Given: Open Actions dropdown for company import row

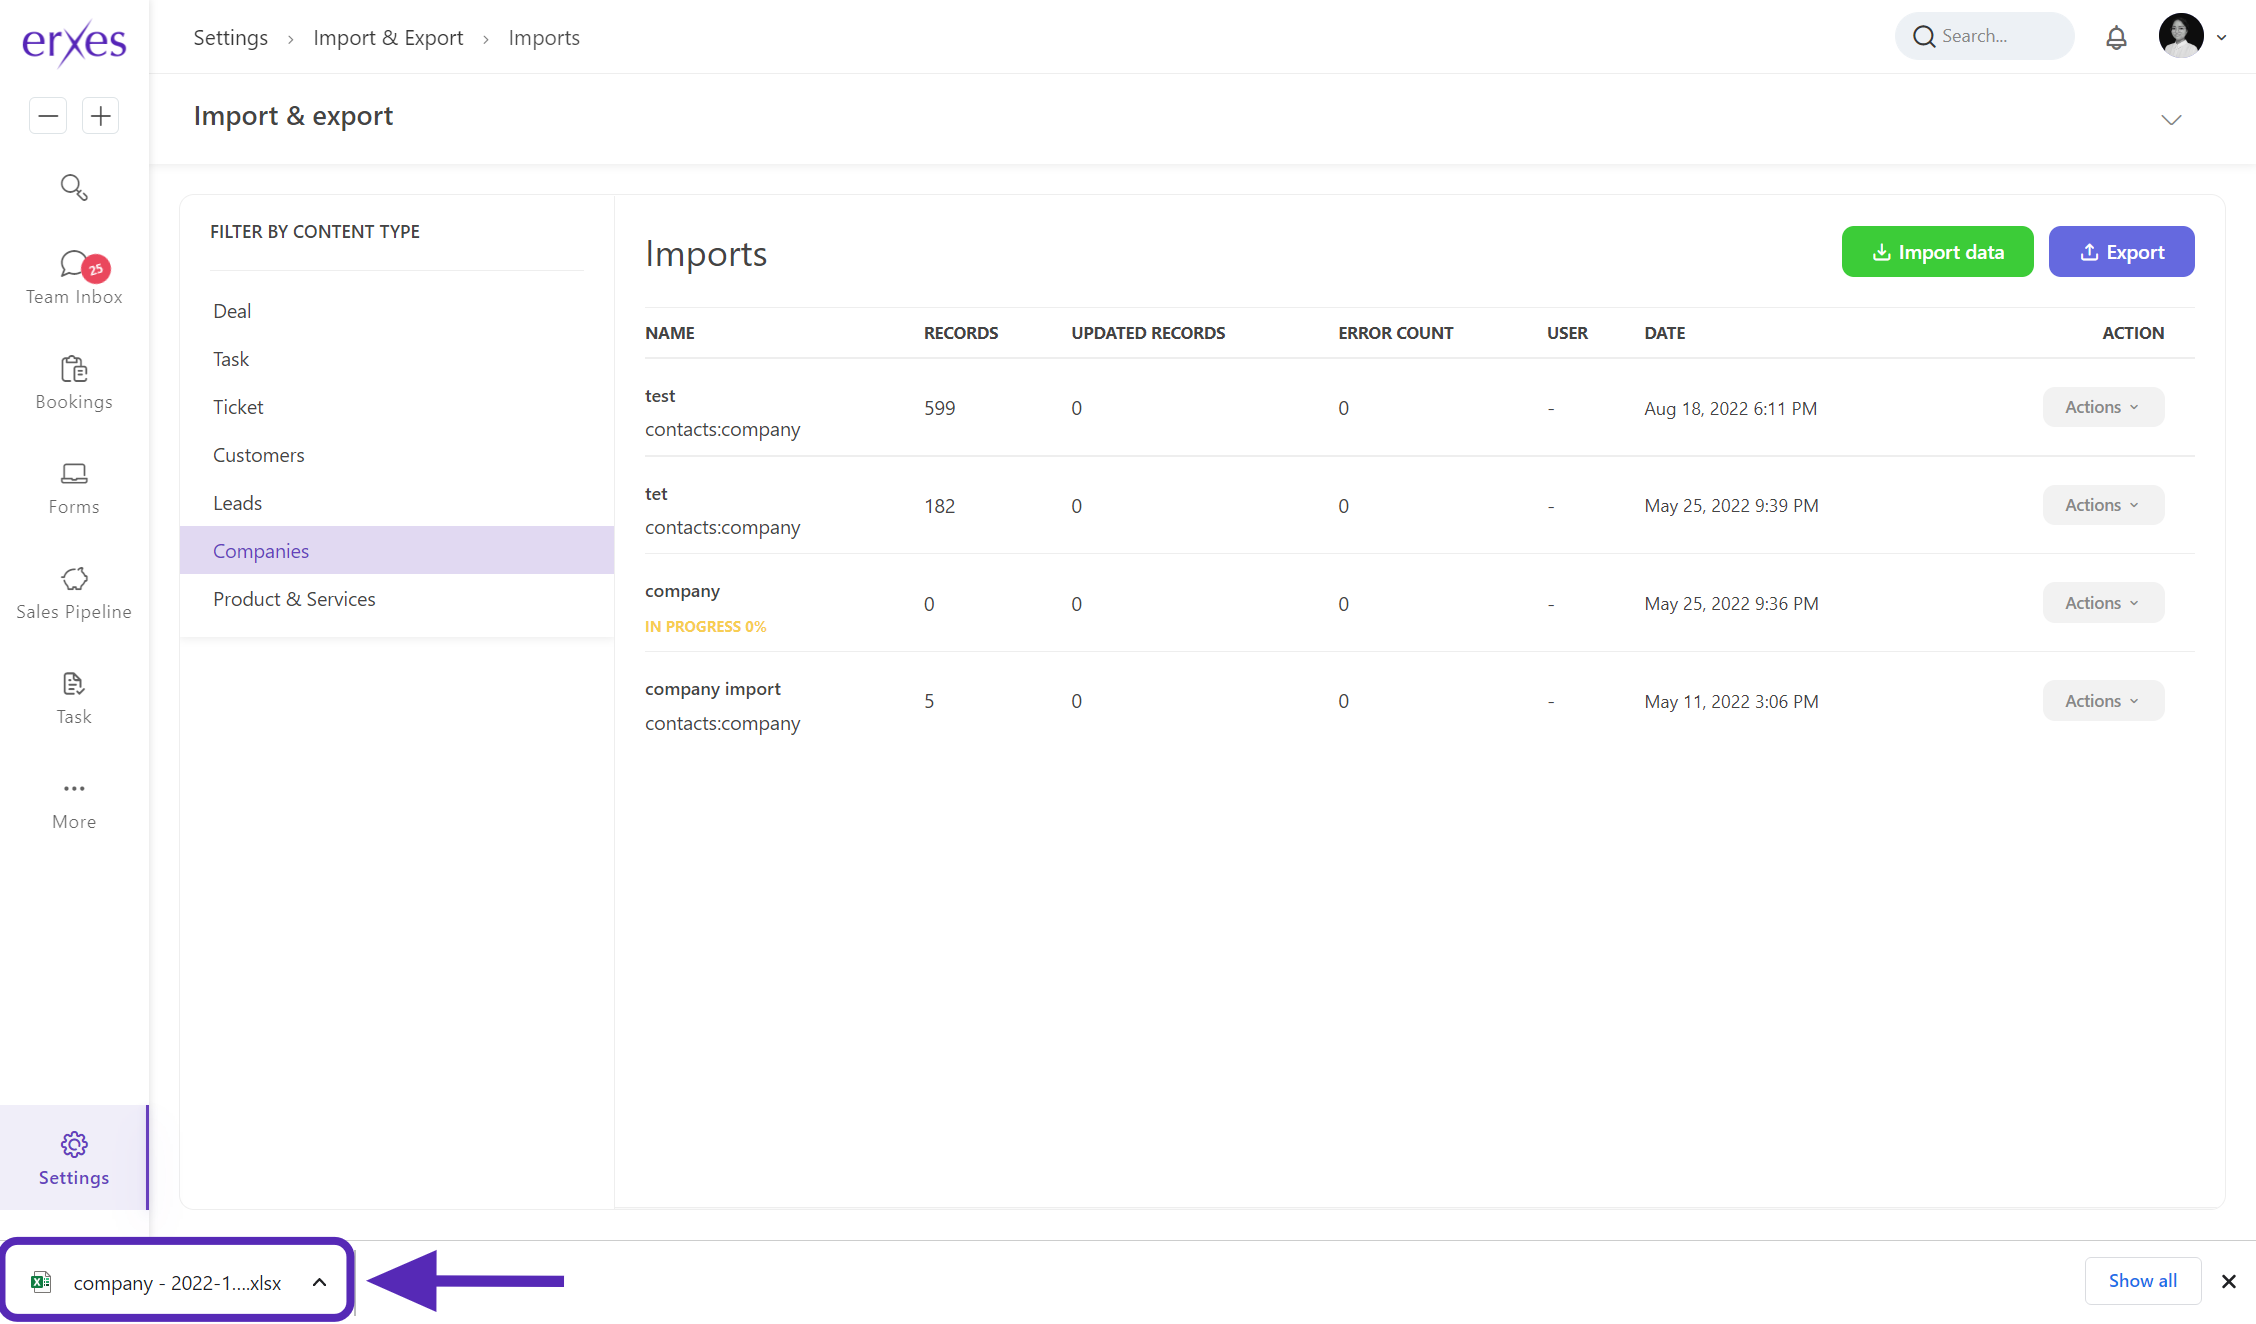Looking at the screenshot, I should (x=2102, y=701).
